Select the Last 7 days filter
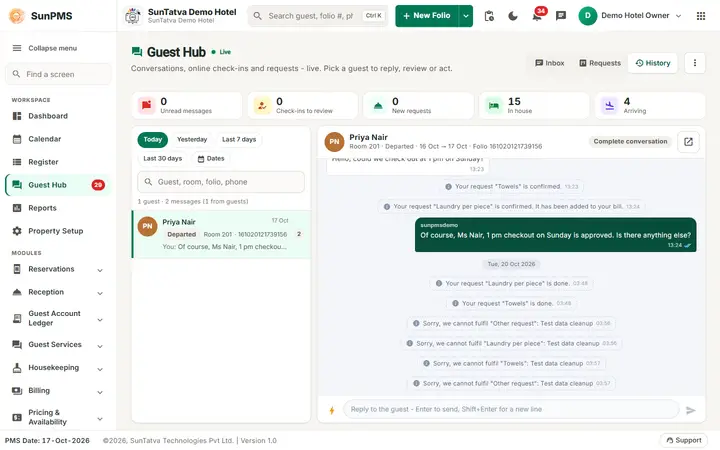Screen dimensions: 720x450 point(239,140)
